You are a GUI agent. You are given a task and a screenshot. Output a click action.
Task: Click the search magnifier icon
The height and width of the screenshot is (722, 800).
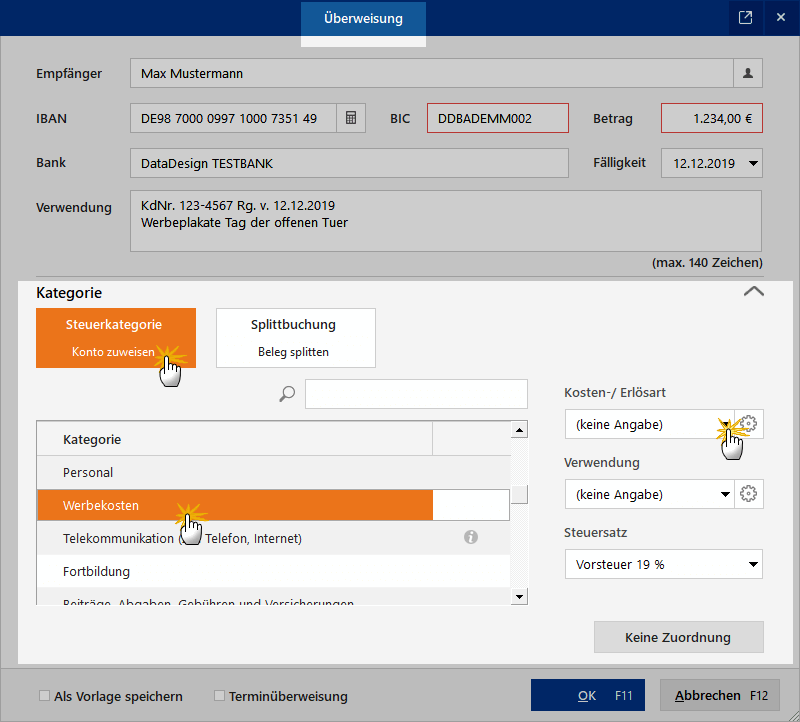(287, 393)
